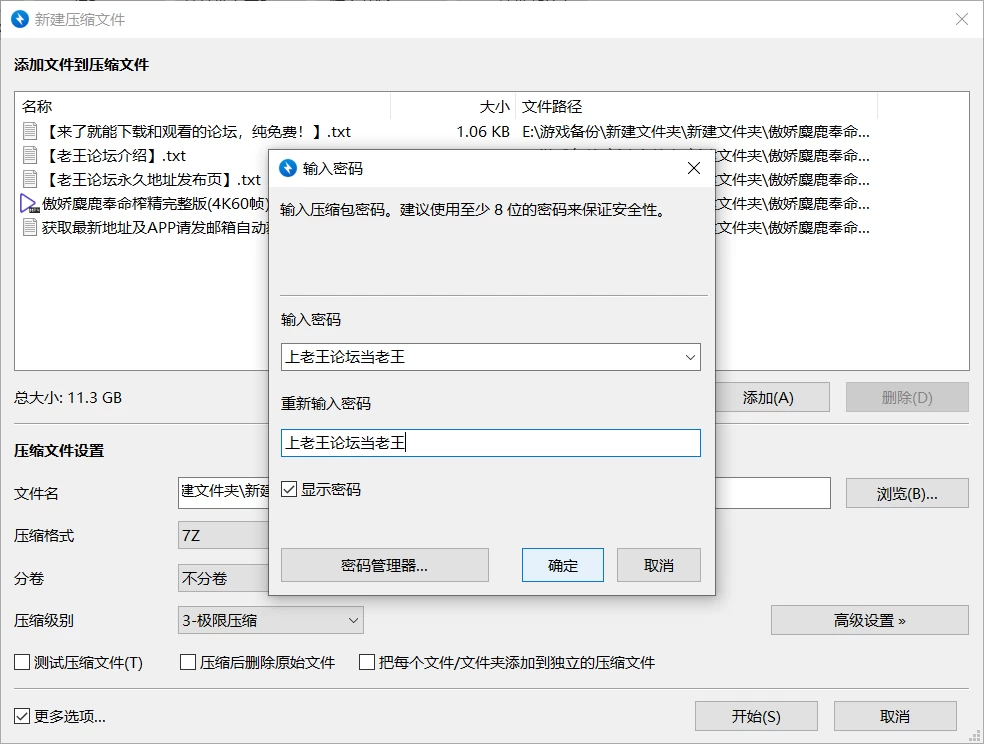Click the 文件路径 column header
This screenshot has height=744, width=984.
point(697,107)
